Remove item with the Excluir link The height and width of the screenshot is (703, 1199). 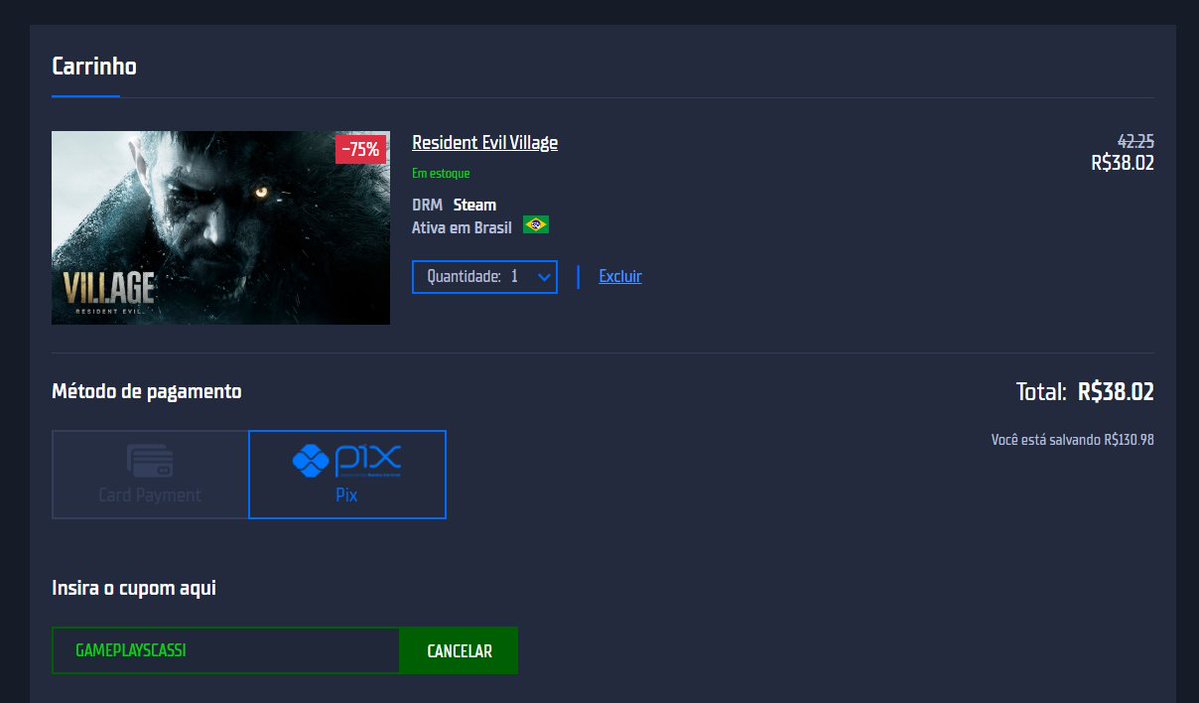click(620, 276)
